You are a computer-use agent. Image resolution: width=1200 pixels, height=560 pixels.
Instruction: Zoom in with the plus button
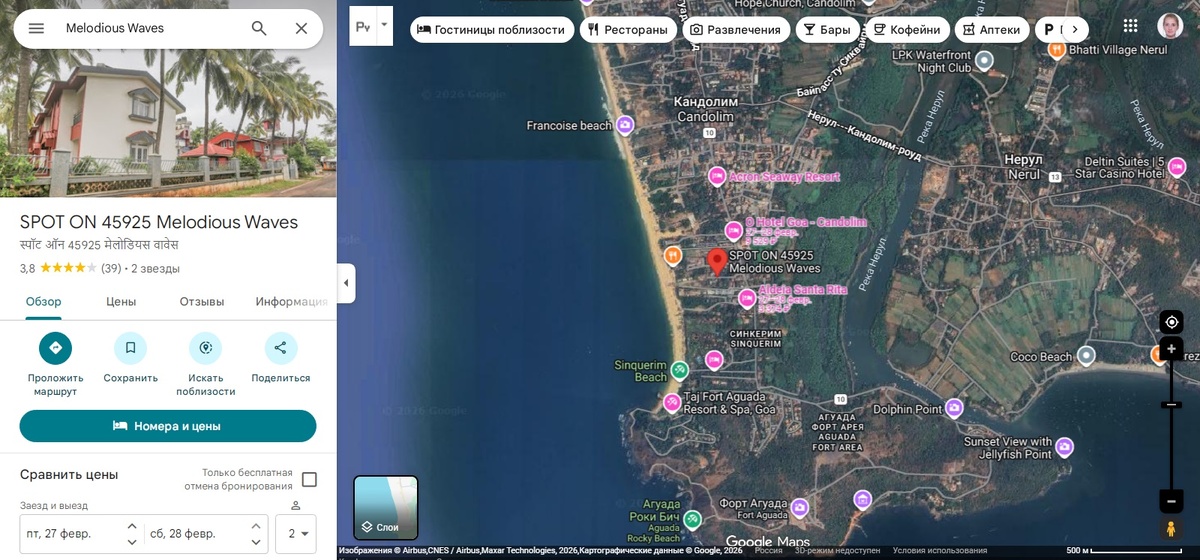pyautogui.click(x=1172, y=349)
